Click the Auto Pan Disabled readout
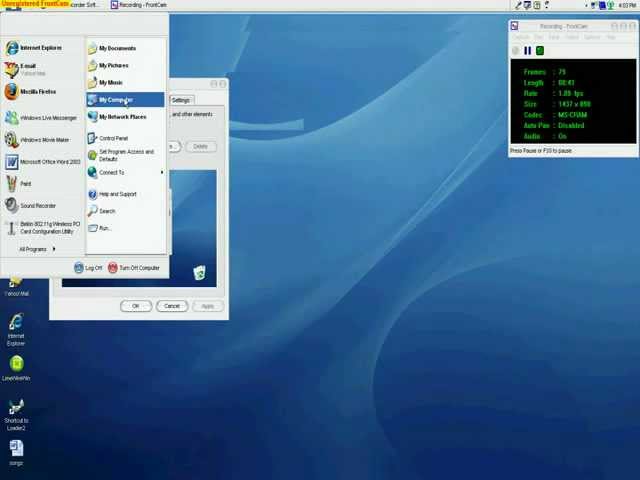The height and width of the screenshot is (480, 640). click(554, 125)
